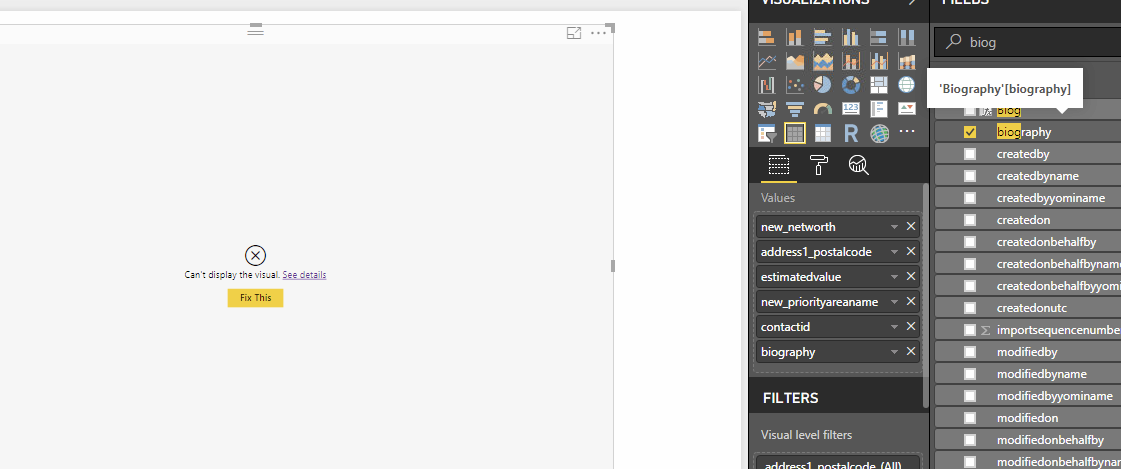The image size is (1121, 469).
Task: Select the Treemap visualization
Action: pos(879,85)
